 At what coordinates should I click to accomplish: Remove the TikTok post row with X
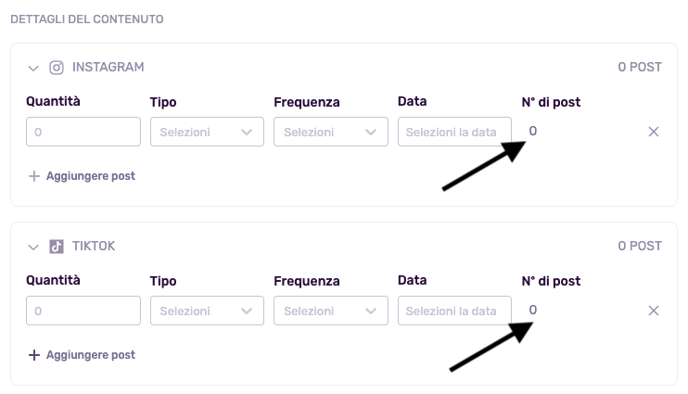(x=653, y=311)
